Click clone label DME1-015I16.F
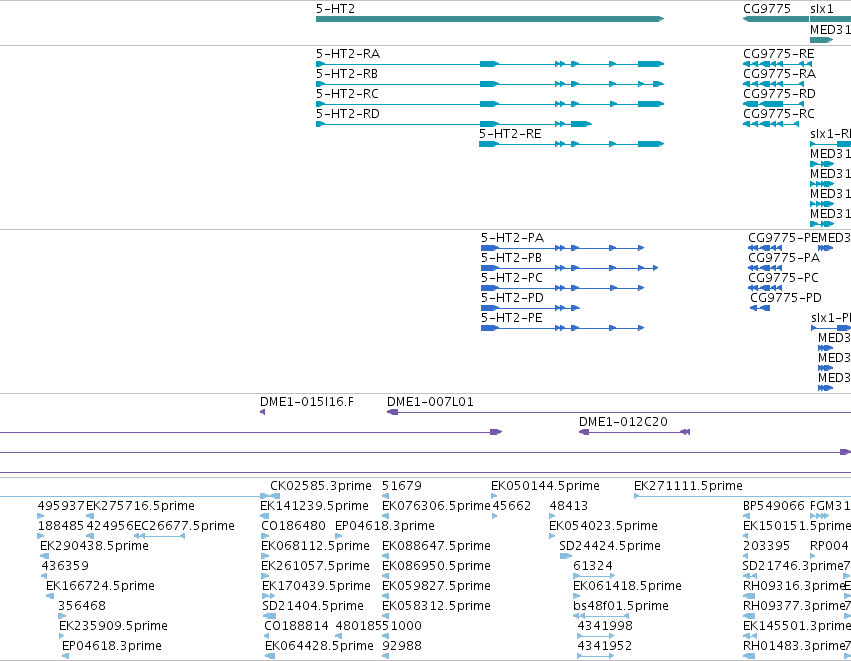 tap(307, 402)
